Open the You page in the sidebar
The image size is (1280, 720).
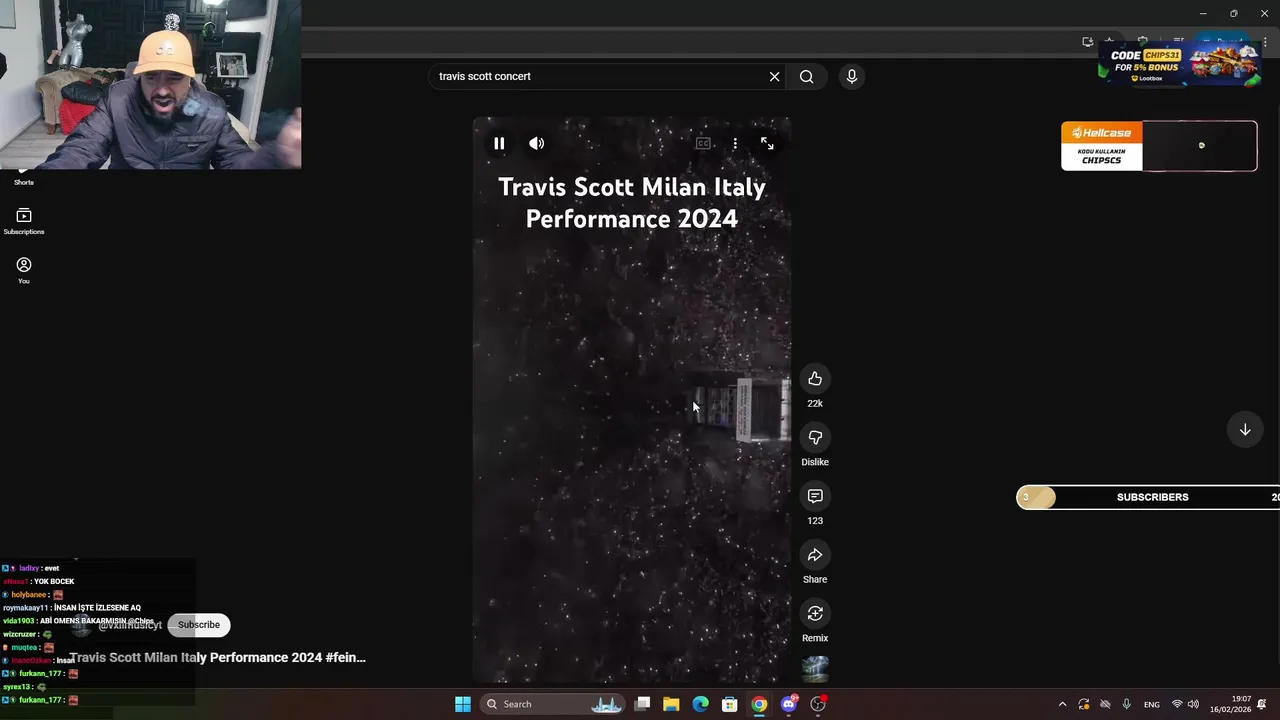click(x=24, y=271)
